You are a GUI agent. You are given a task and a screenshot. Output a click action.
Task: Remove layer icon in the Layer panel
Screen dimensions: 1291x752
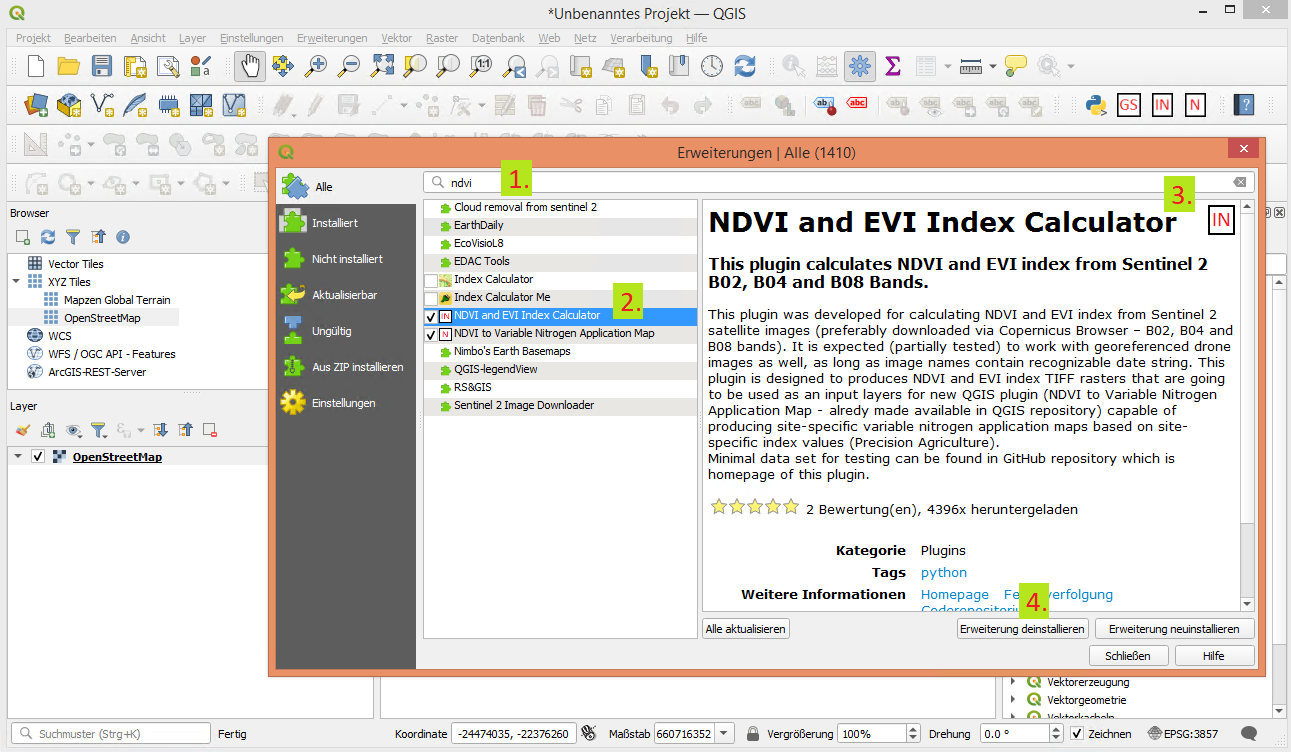(x=210, y=430)
